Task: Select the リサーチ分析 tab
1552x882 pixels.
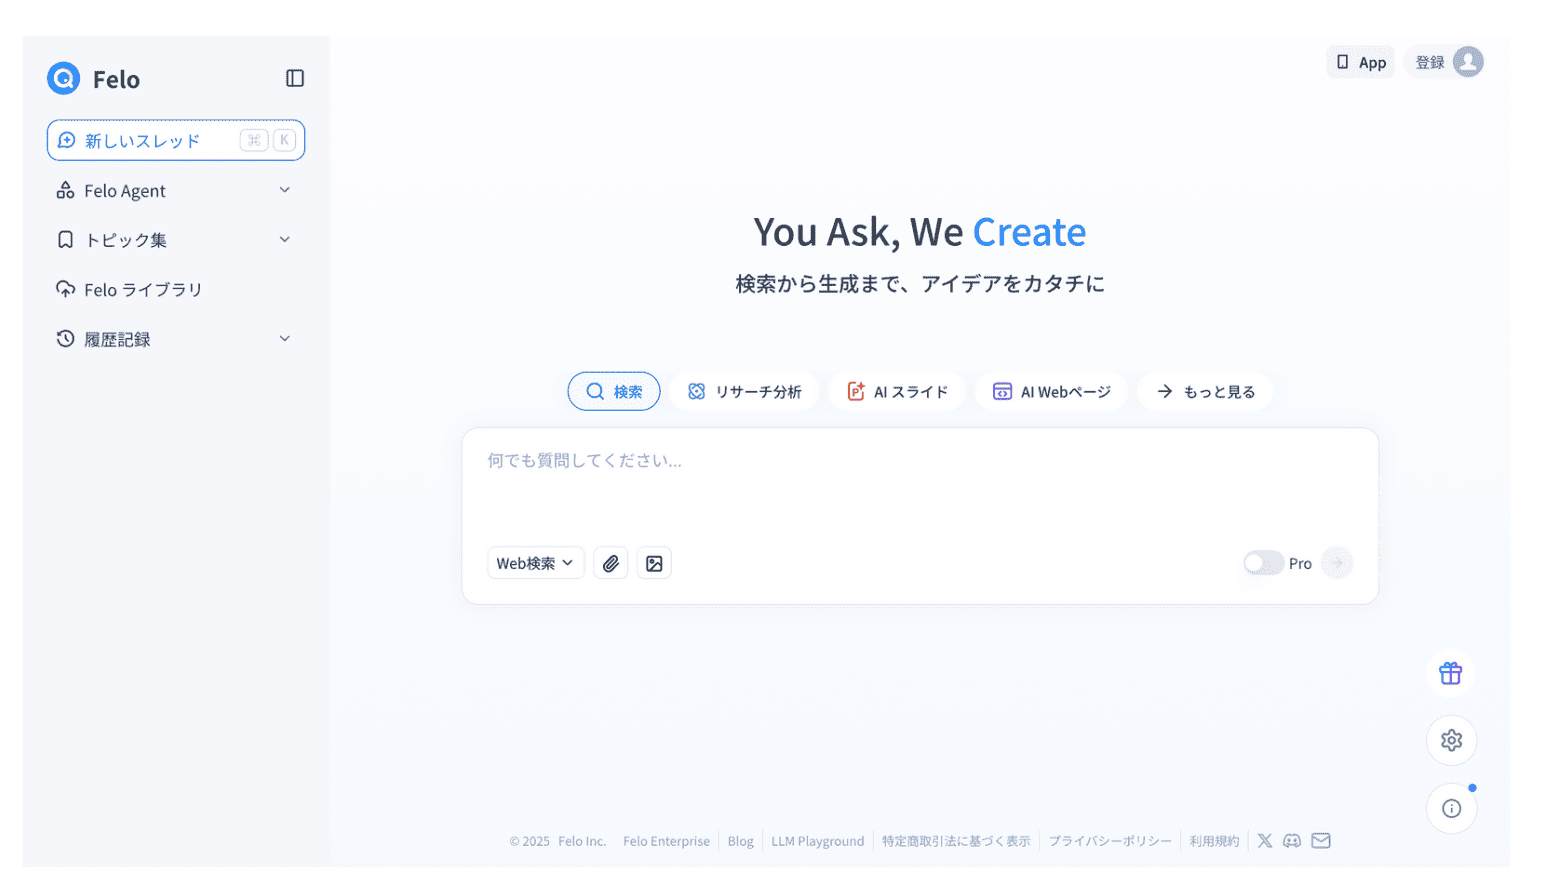Action: [745, 391]
